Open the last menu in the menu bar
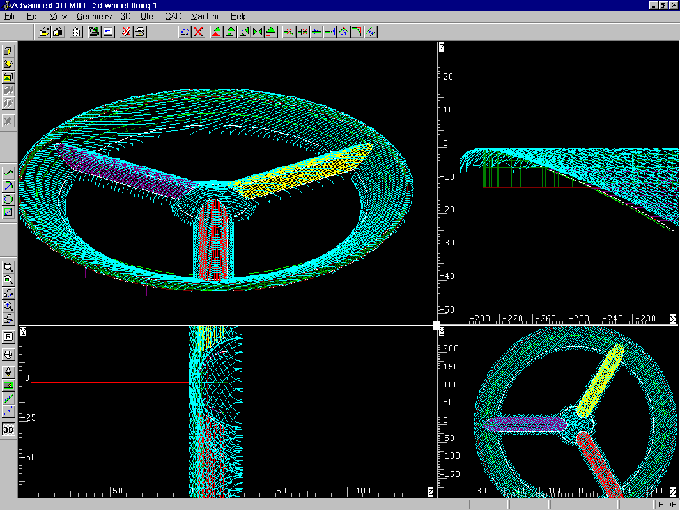Screen dimensions: 680x510 pyautogui.click(x=238, y=16)
